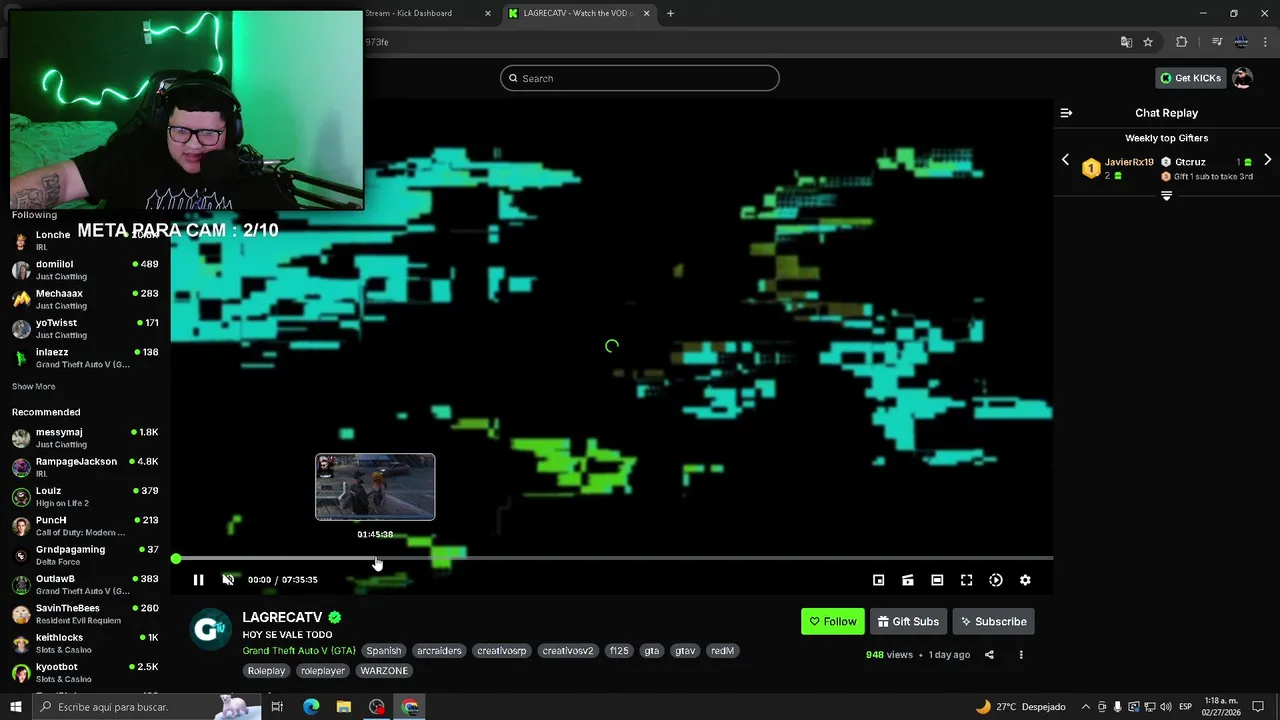Image resolution: width=1280 pixels, height=720 pixels.
Task: Open the Lonche channel in Following
Action: pos(85,240)
